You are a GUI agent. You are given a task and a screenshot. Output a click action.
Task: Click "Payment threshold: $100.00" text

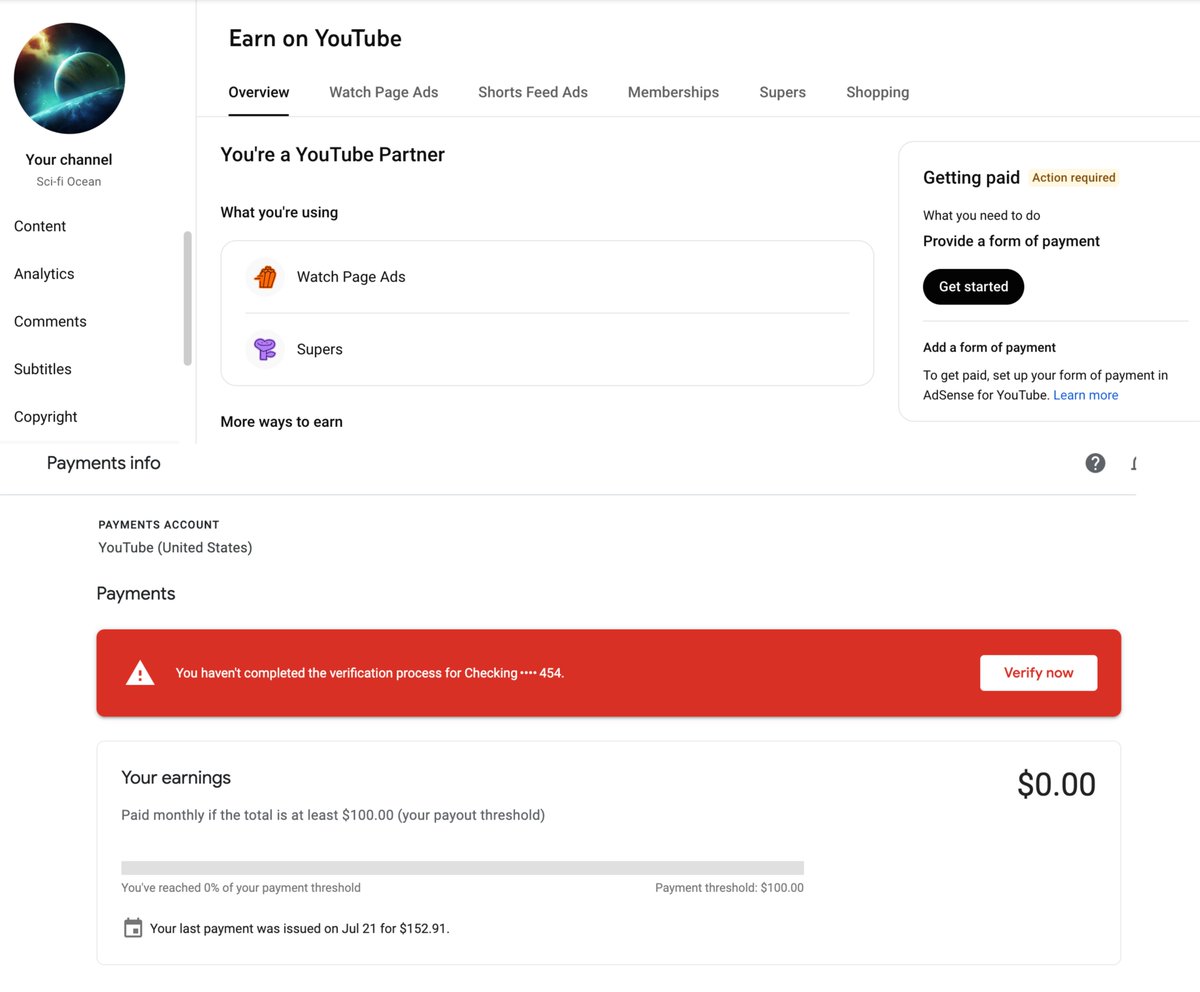coord(729,888)
